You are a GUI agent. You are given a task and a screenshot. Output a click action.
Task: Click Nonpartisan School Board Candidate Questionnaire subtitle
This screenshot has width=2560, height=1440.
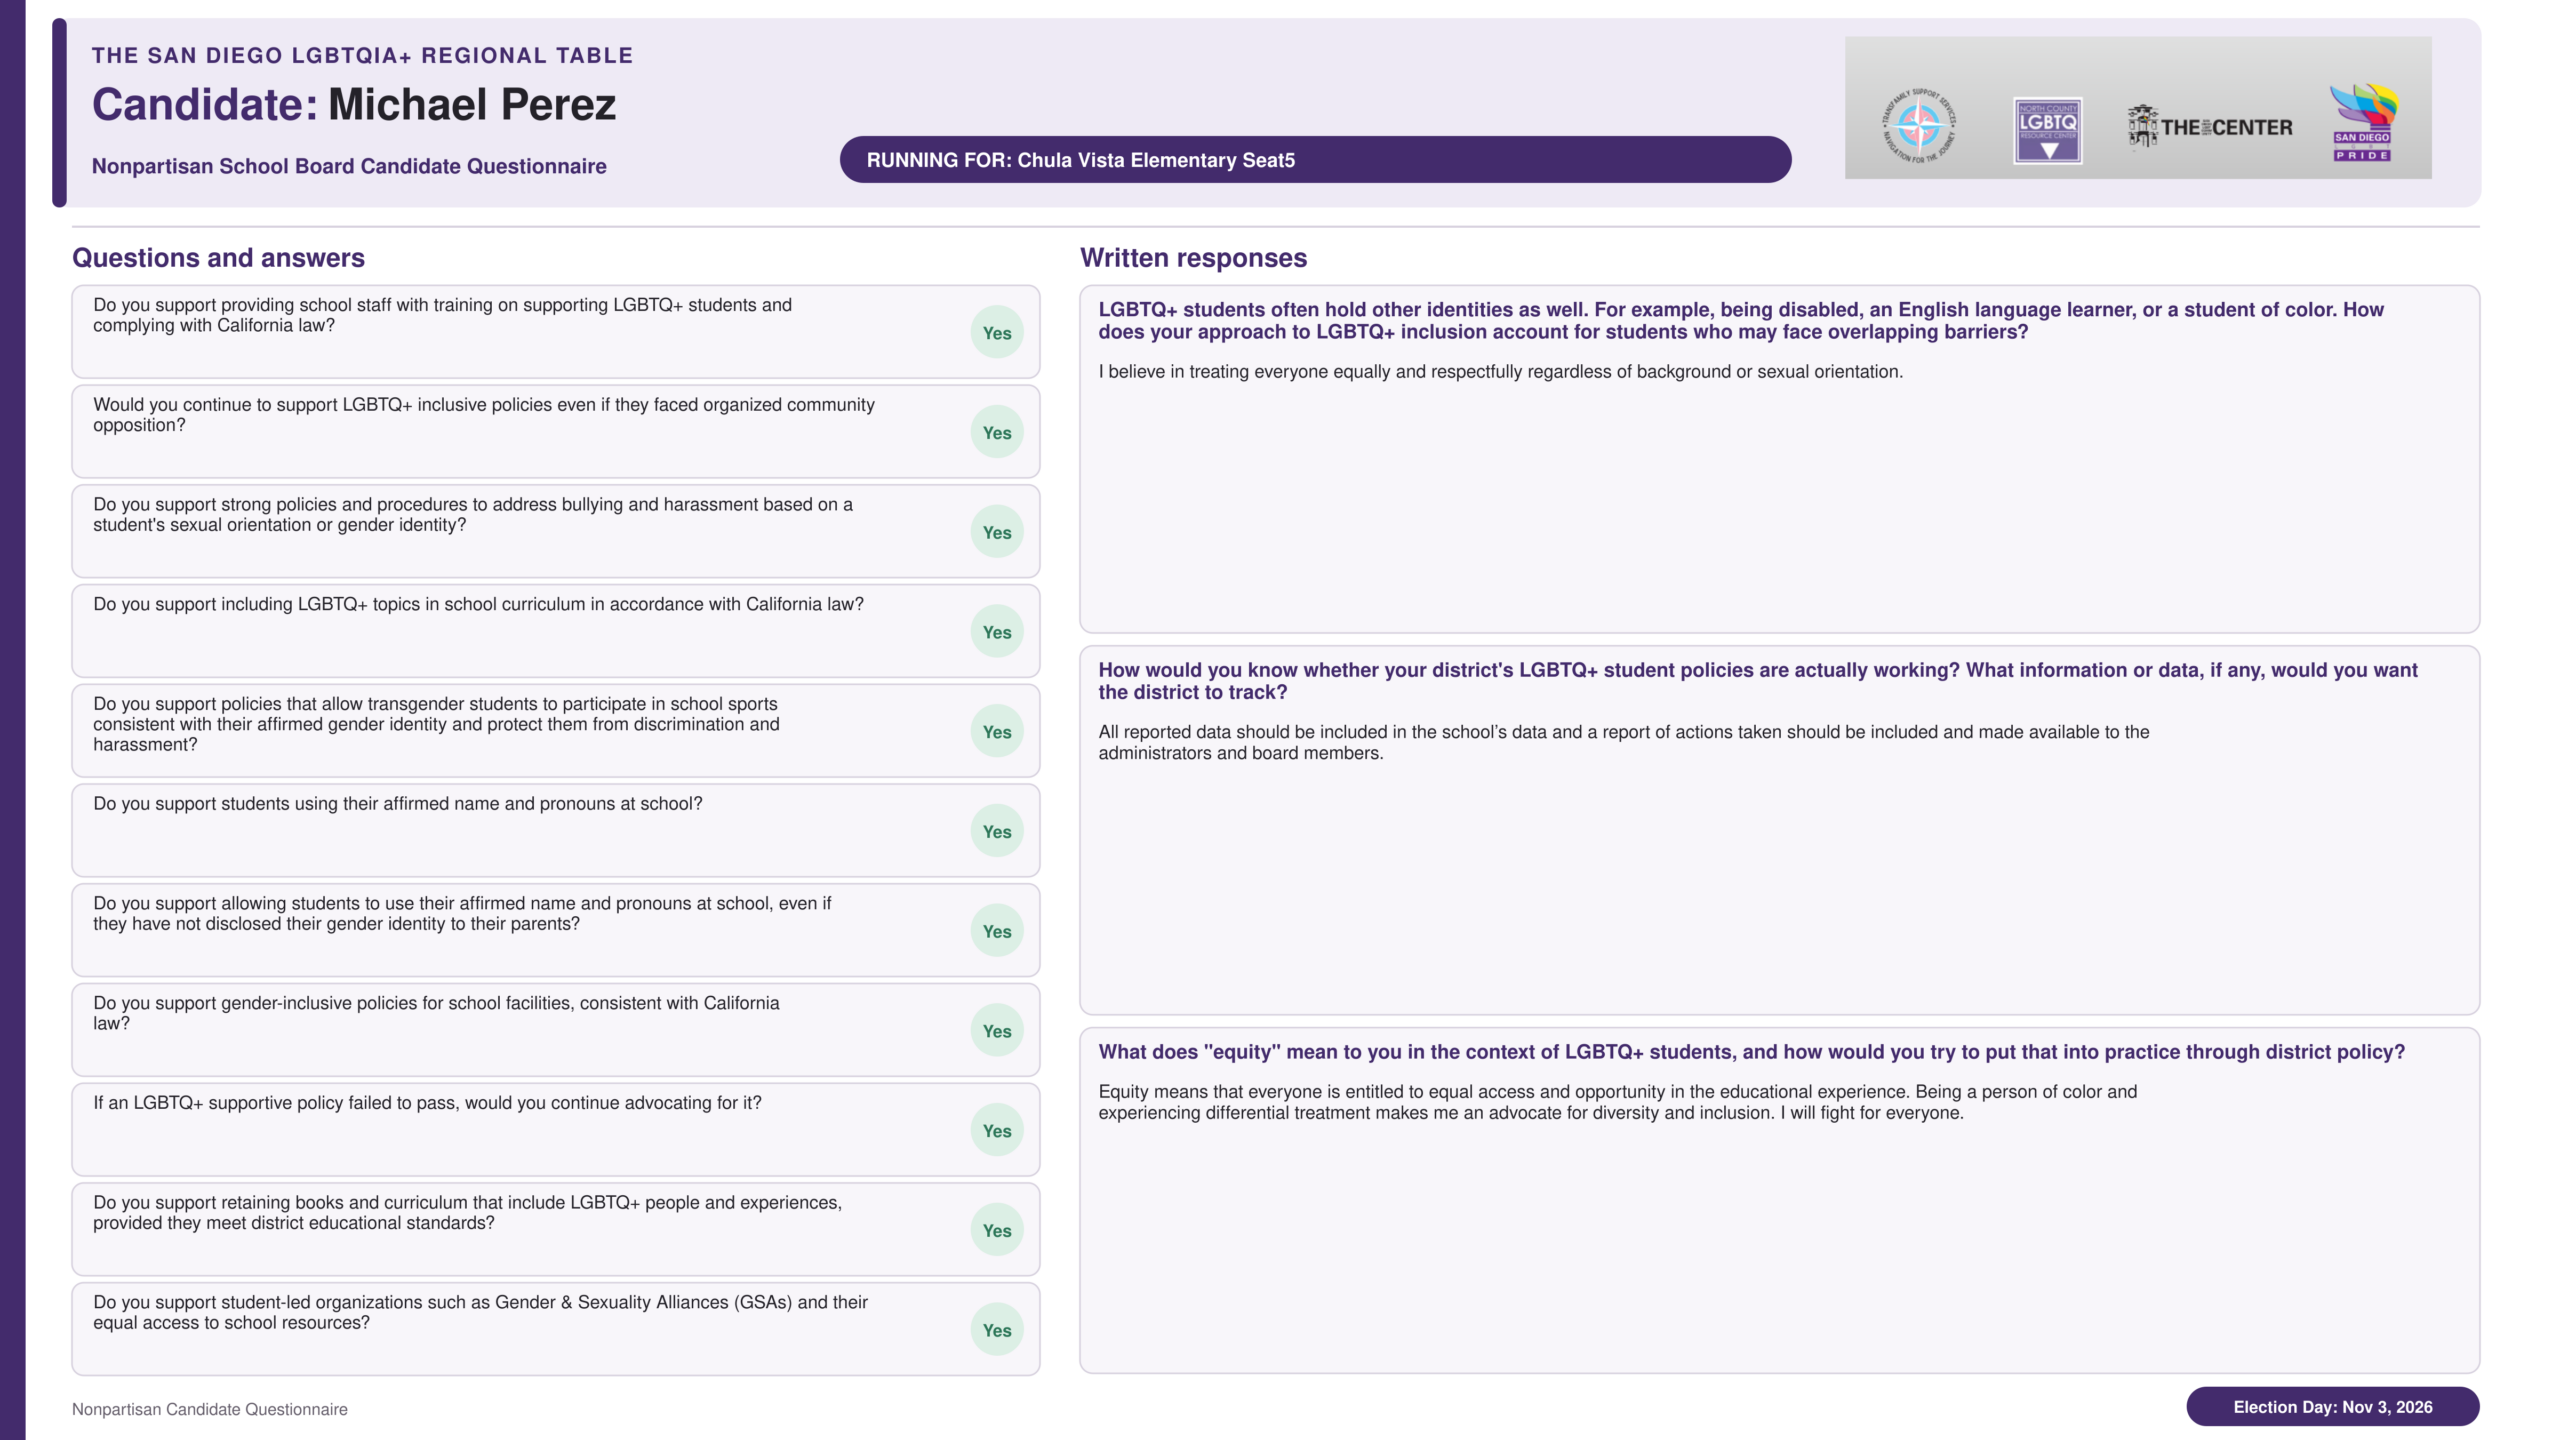pyautogui.click(x=349, y=167)
